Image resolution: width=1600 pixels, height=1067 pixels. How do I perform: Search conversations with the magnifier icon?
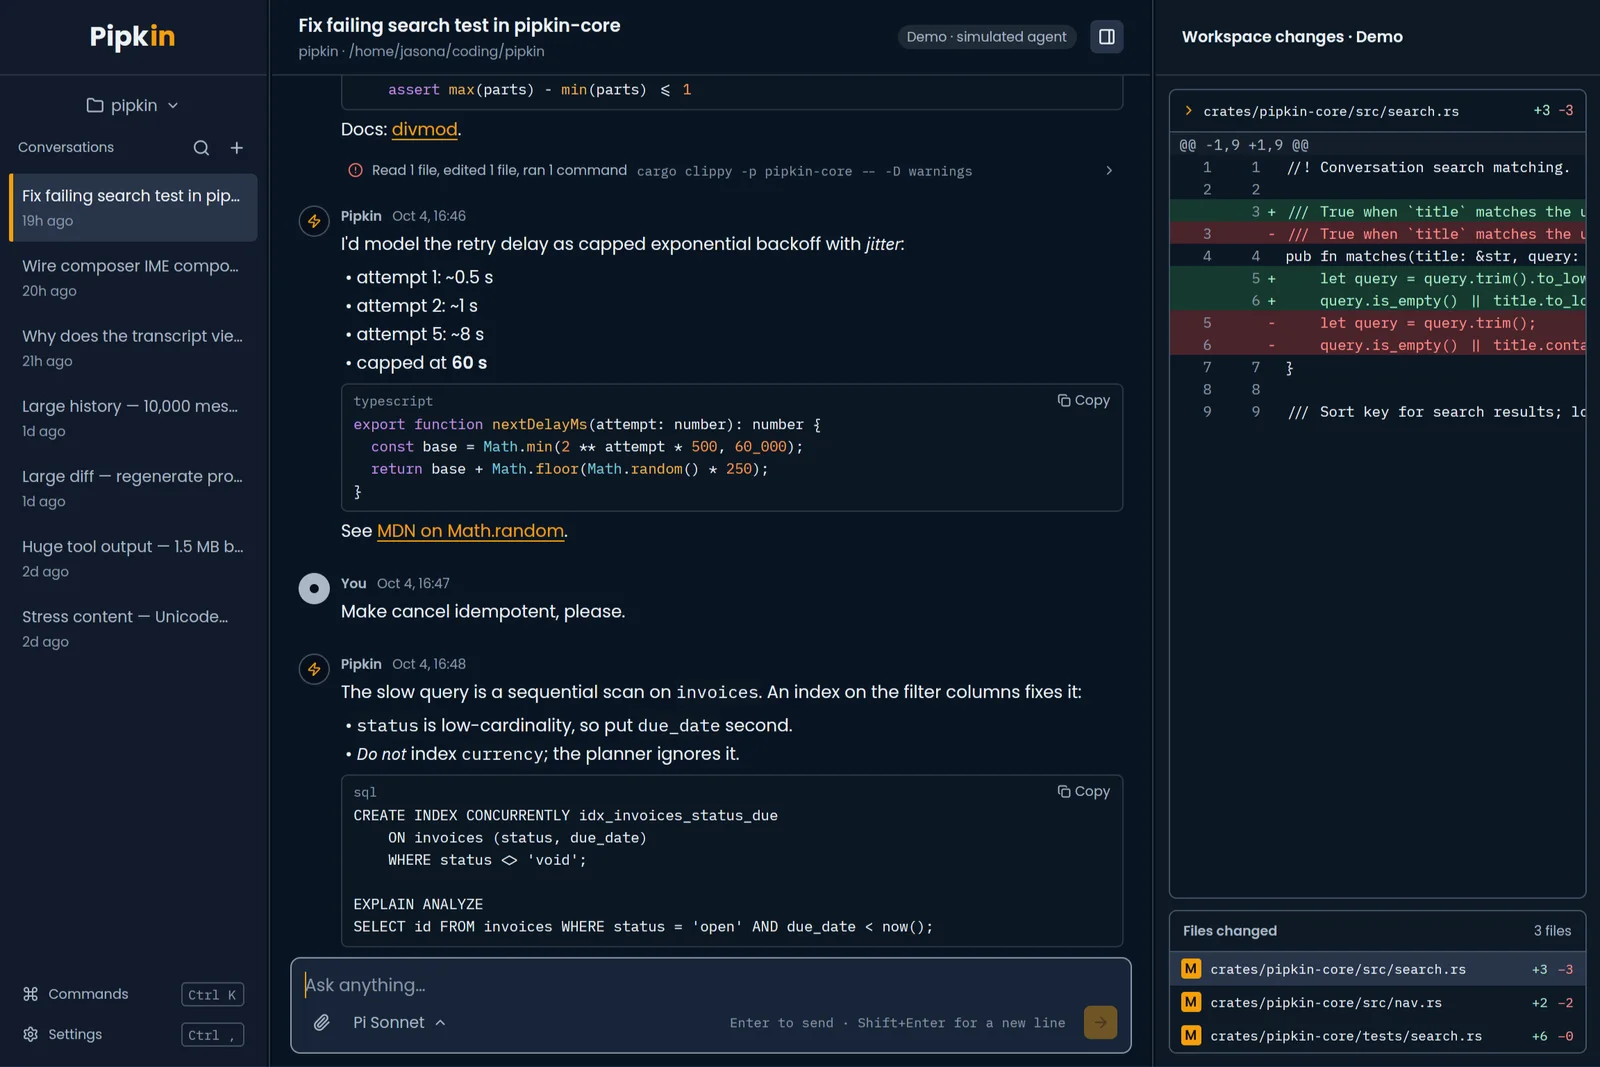(201, 148)
